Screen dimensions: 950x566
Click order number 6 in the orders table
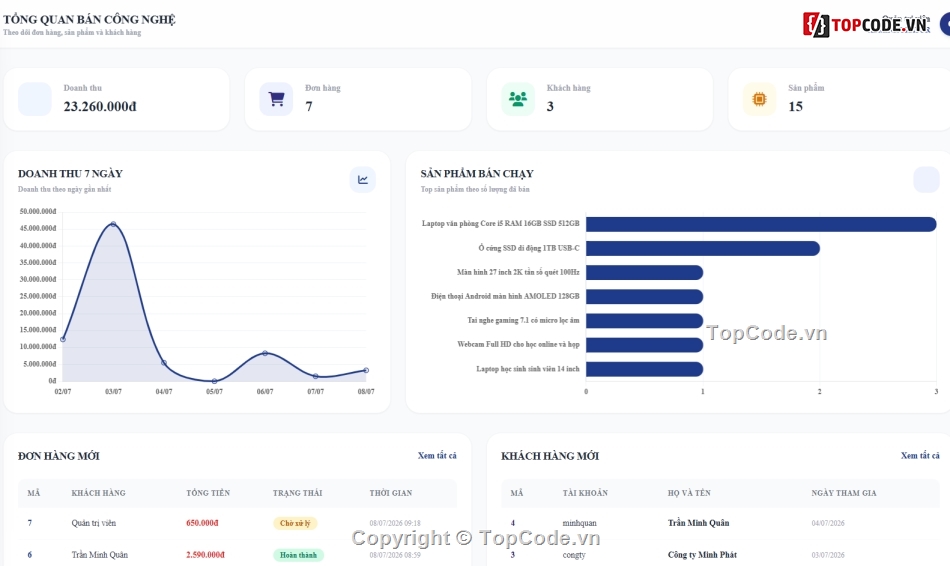pos(30,554)
